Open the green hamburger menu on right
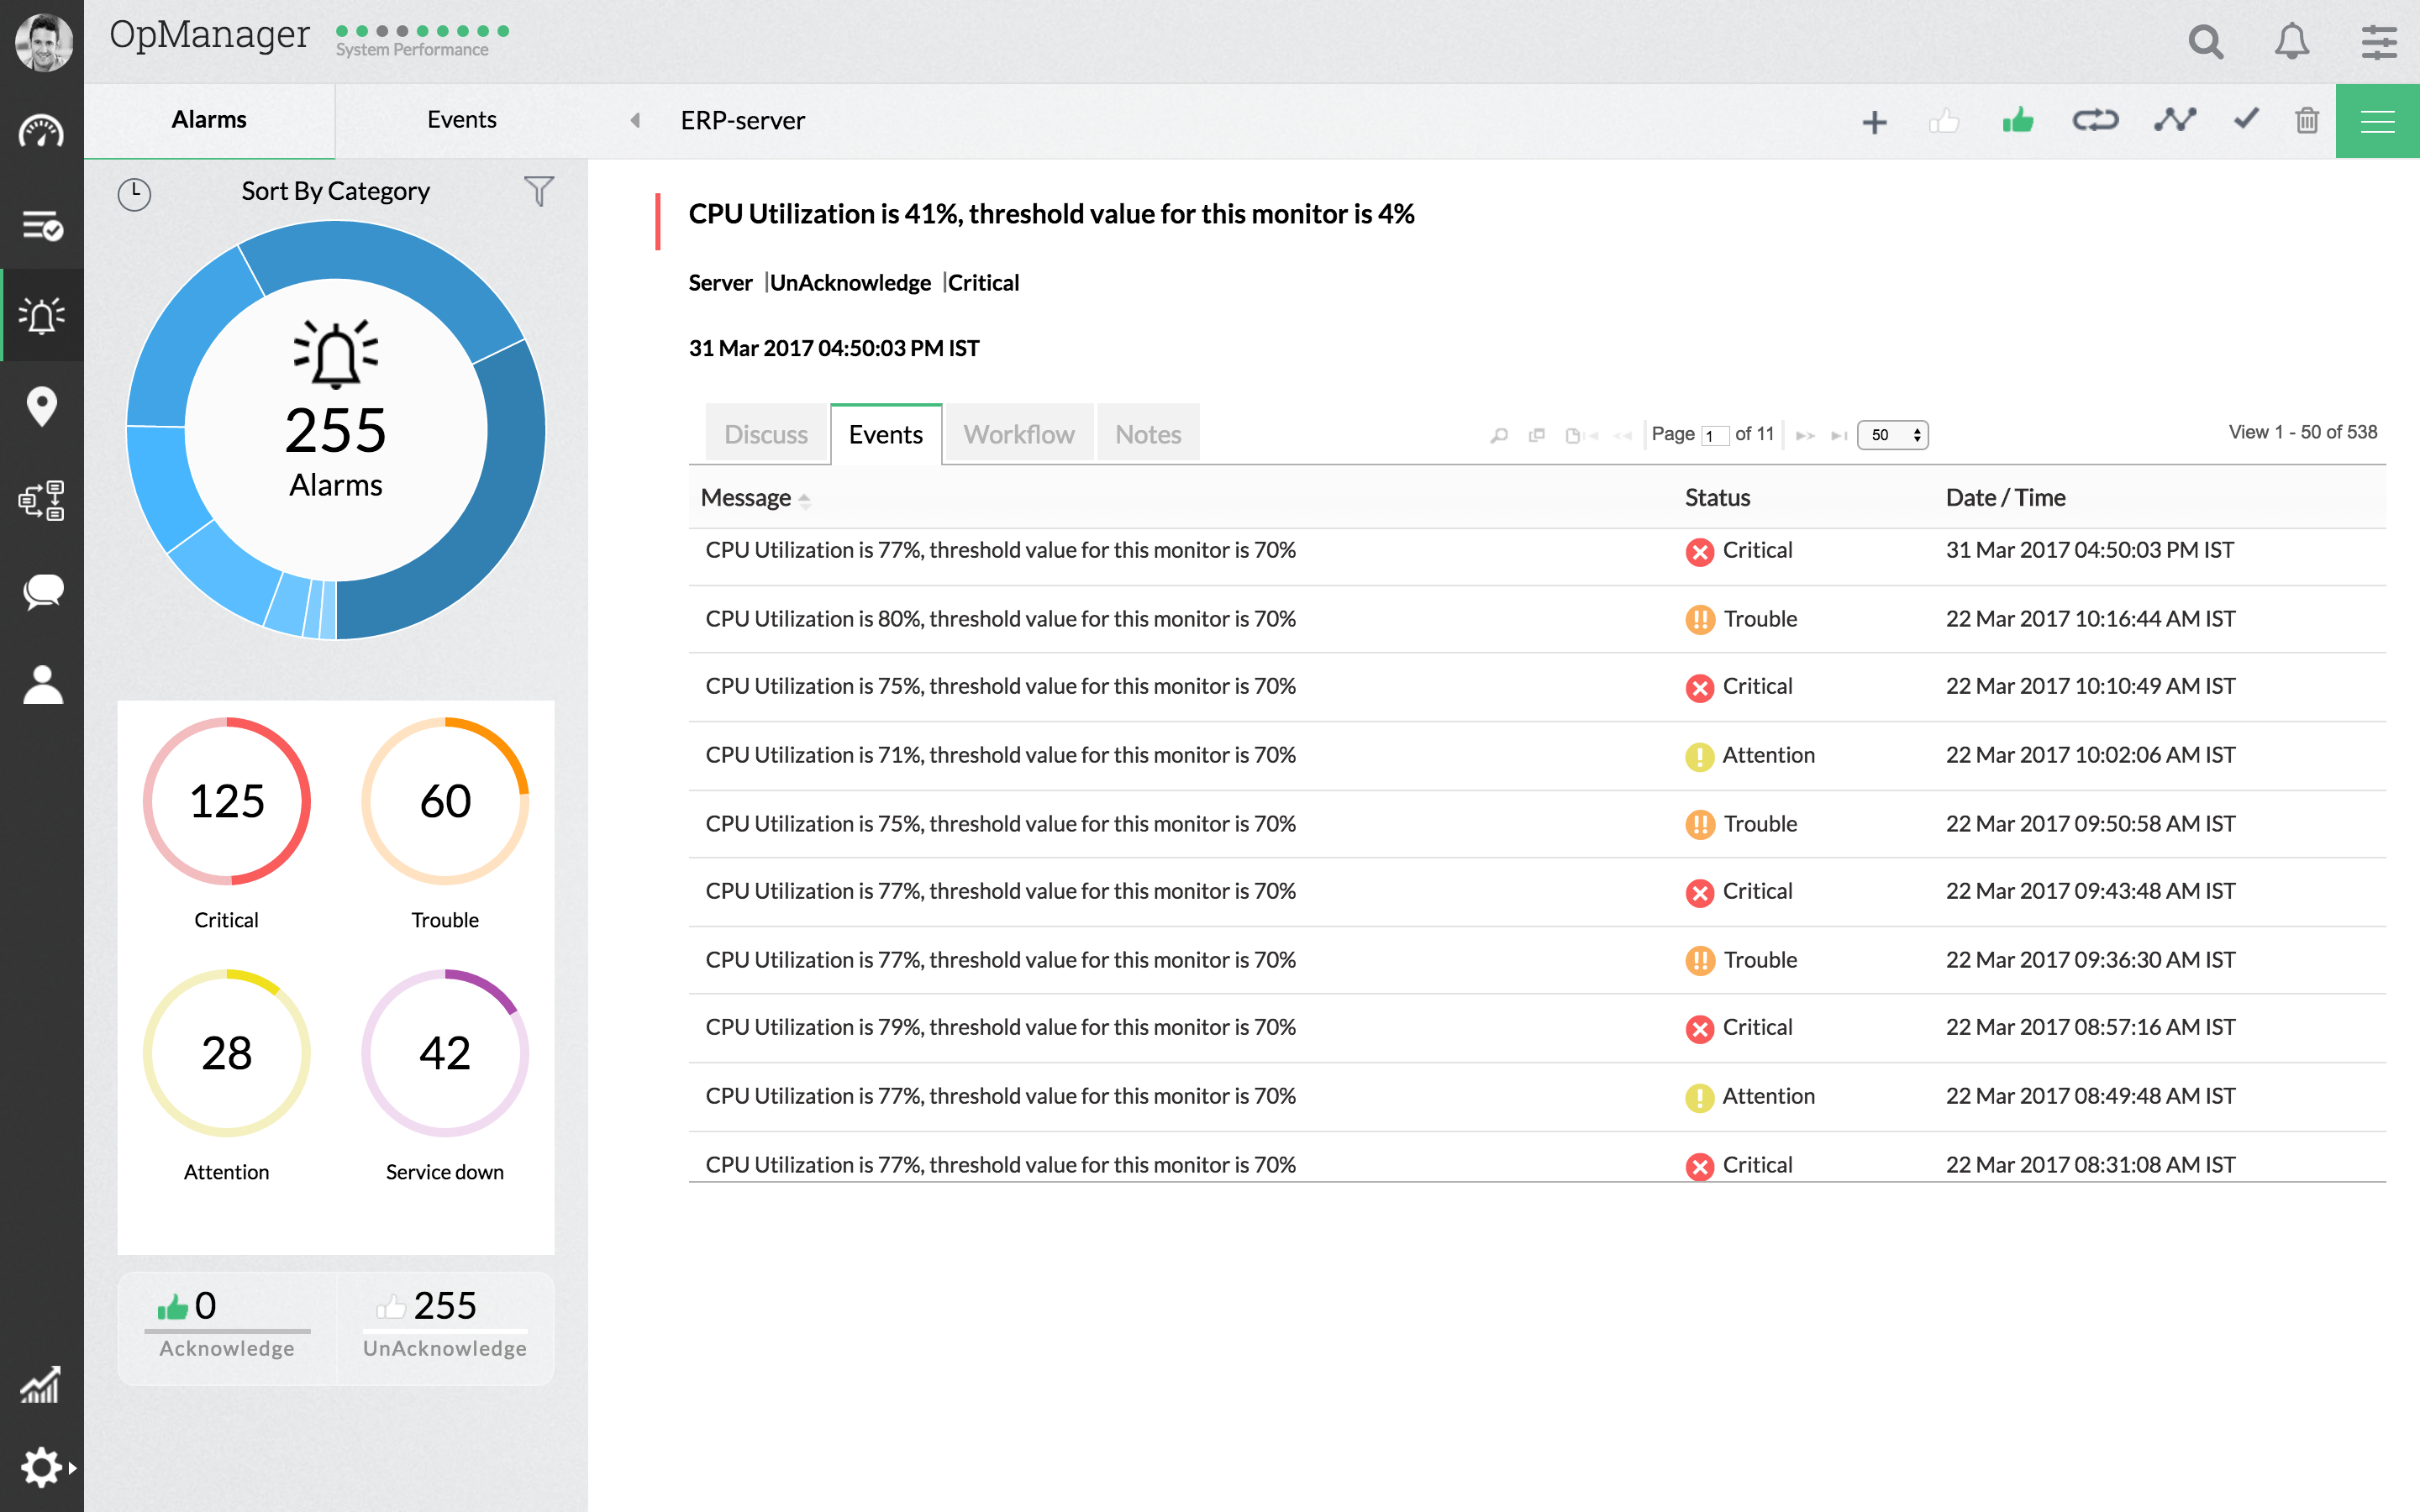The image size is (2420, 1512). coord(2378,120)
